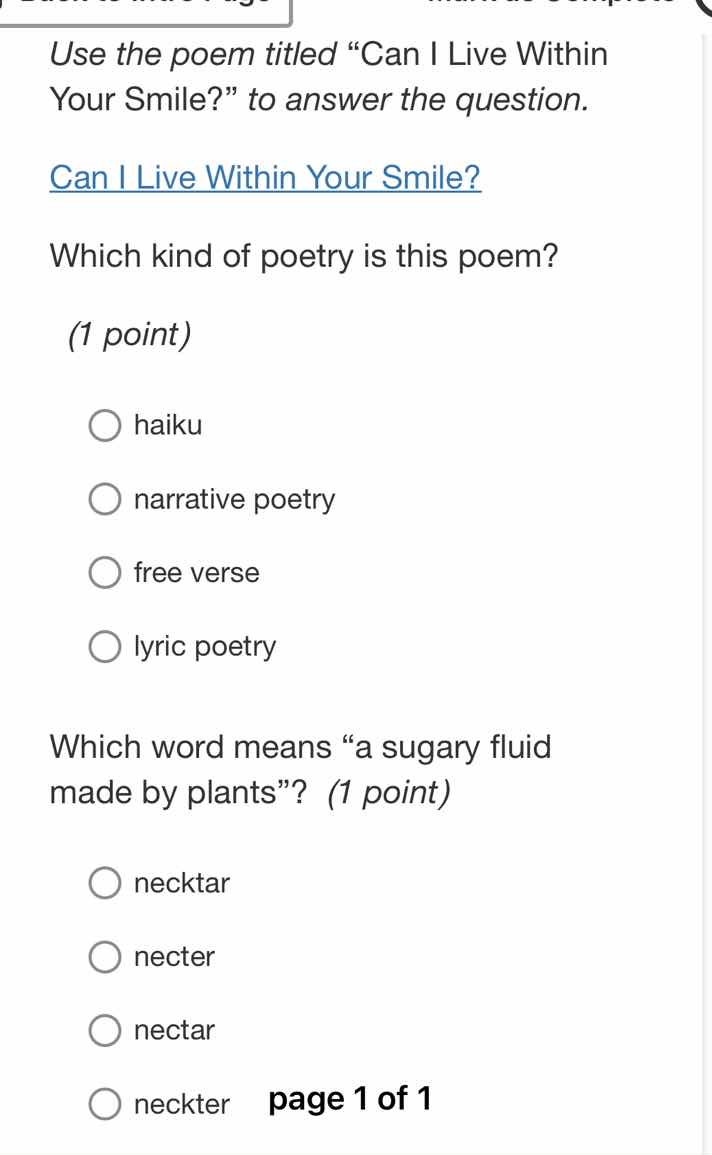The width and height of the screenshot is (712, 1155).
Task: Choose necter for the vocabulary question
Action: click(105, 957)
